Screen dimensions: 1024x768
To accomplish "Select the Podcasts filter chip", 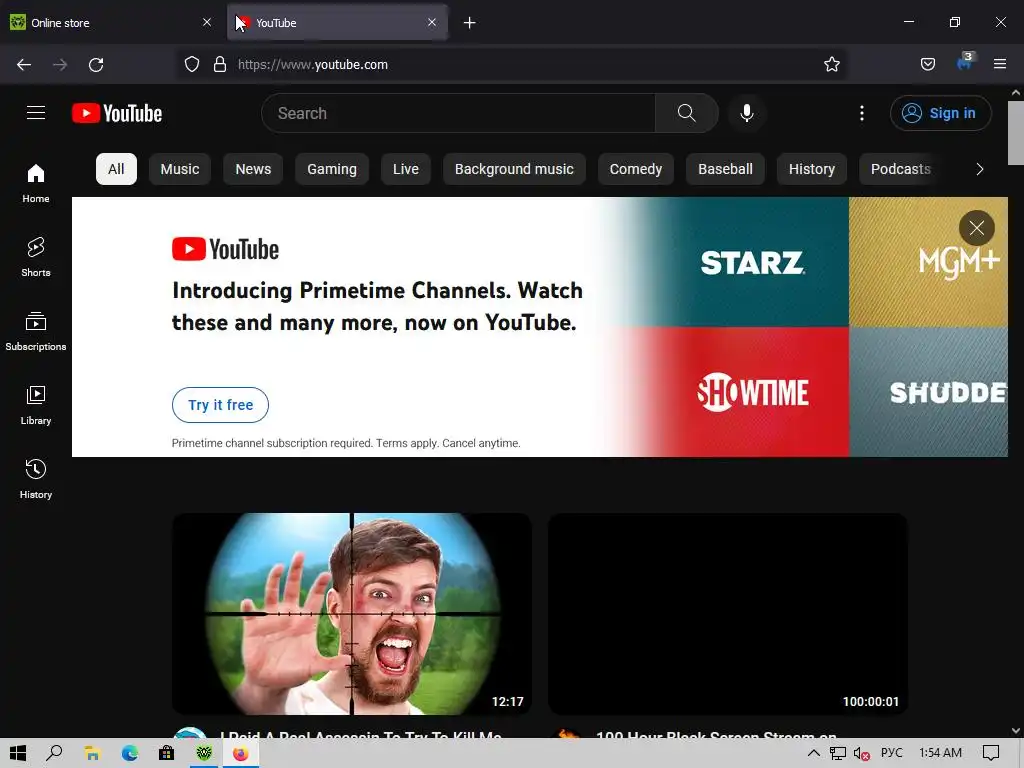I will [x=900, y=169].
